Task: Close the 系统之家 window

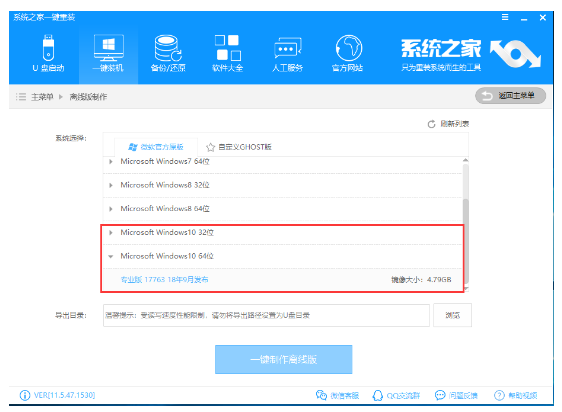Action: (x=543, y=17)
